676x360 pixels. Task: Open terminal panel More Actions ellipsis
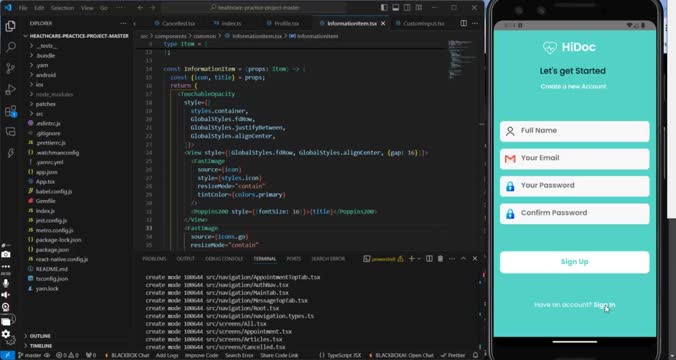click(x=452, y=259)
